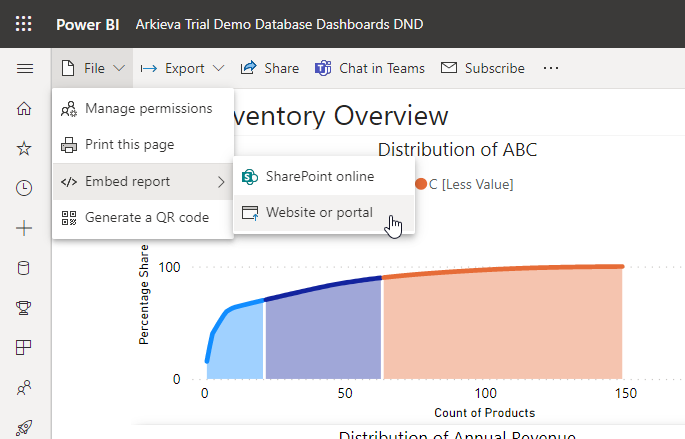685x439 pixels.
Task: Click the Subscribe button
Action: 483,69
